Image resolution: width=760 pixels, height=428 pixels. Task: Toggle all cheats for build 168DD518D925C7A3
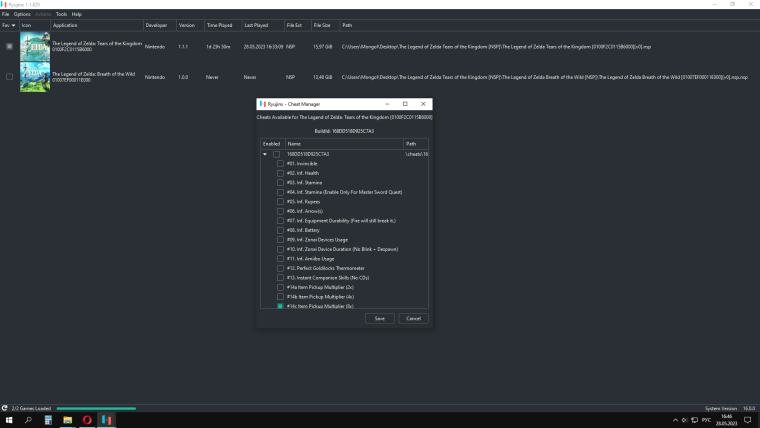pos(276,154)
